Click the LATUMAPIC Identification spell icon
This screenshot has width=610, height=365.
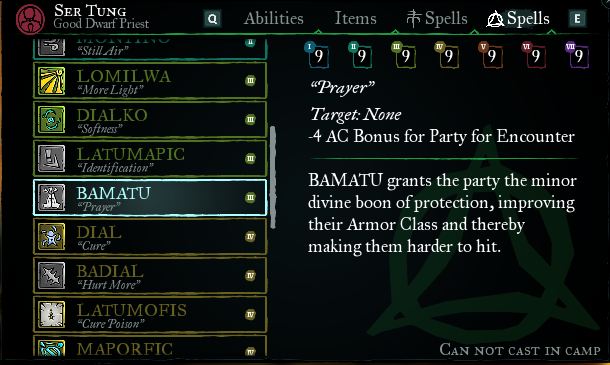[x=51, y=159]
